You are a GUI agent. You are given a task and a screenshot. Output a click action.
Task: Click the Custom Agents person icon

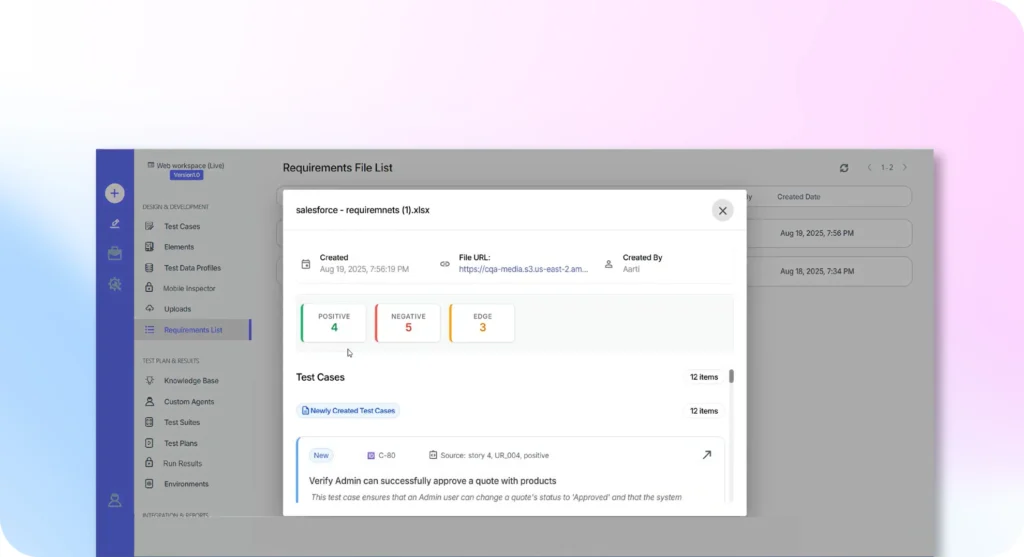(x=150, y=401)
